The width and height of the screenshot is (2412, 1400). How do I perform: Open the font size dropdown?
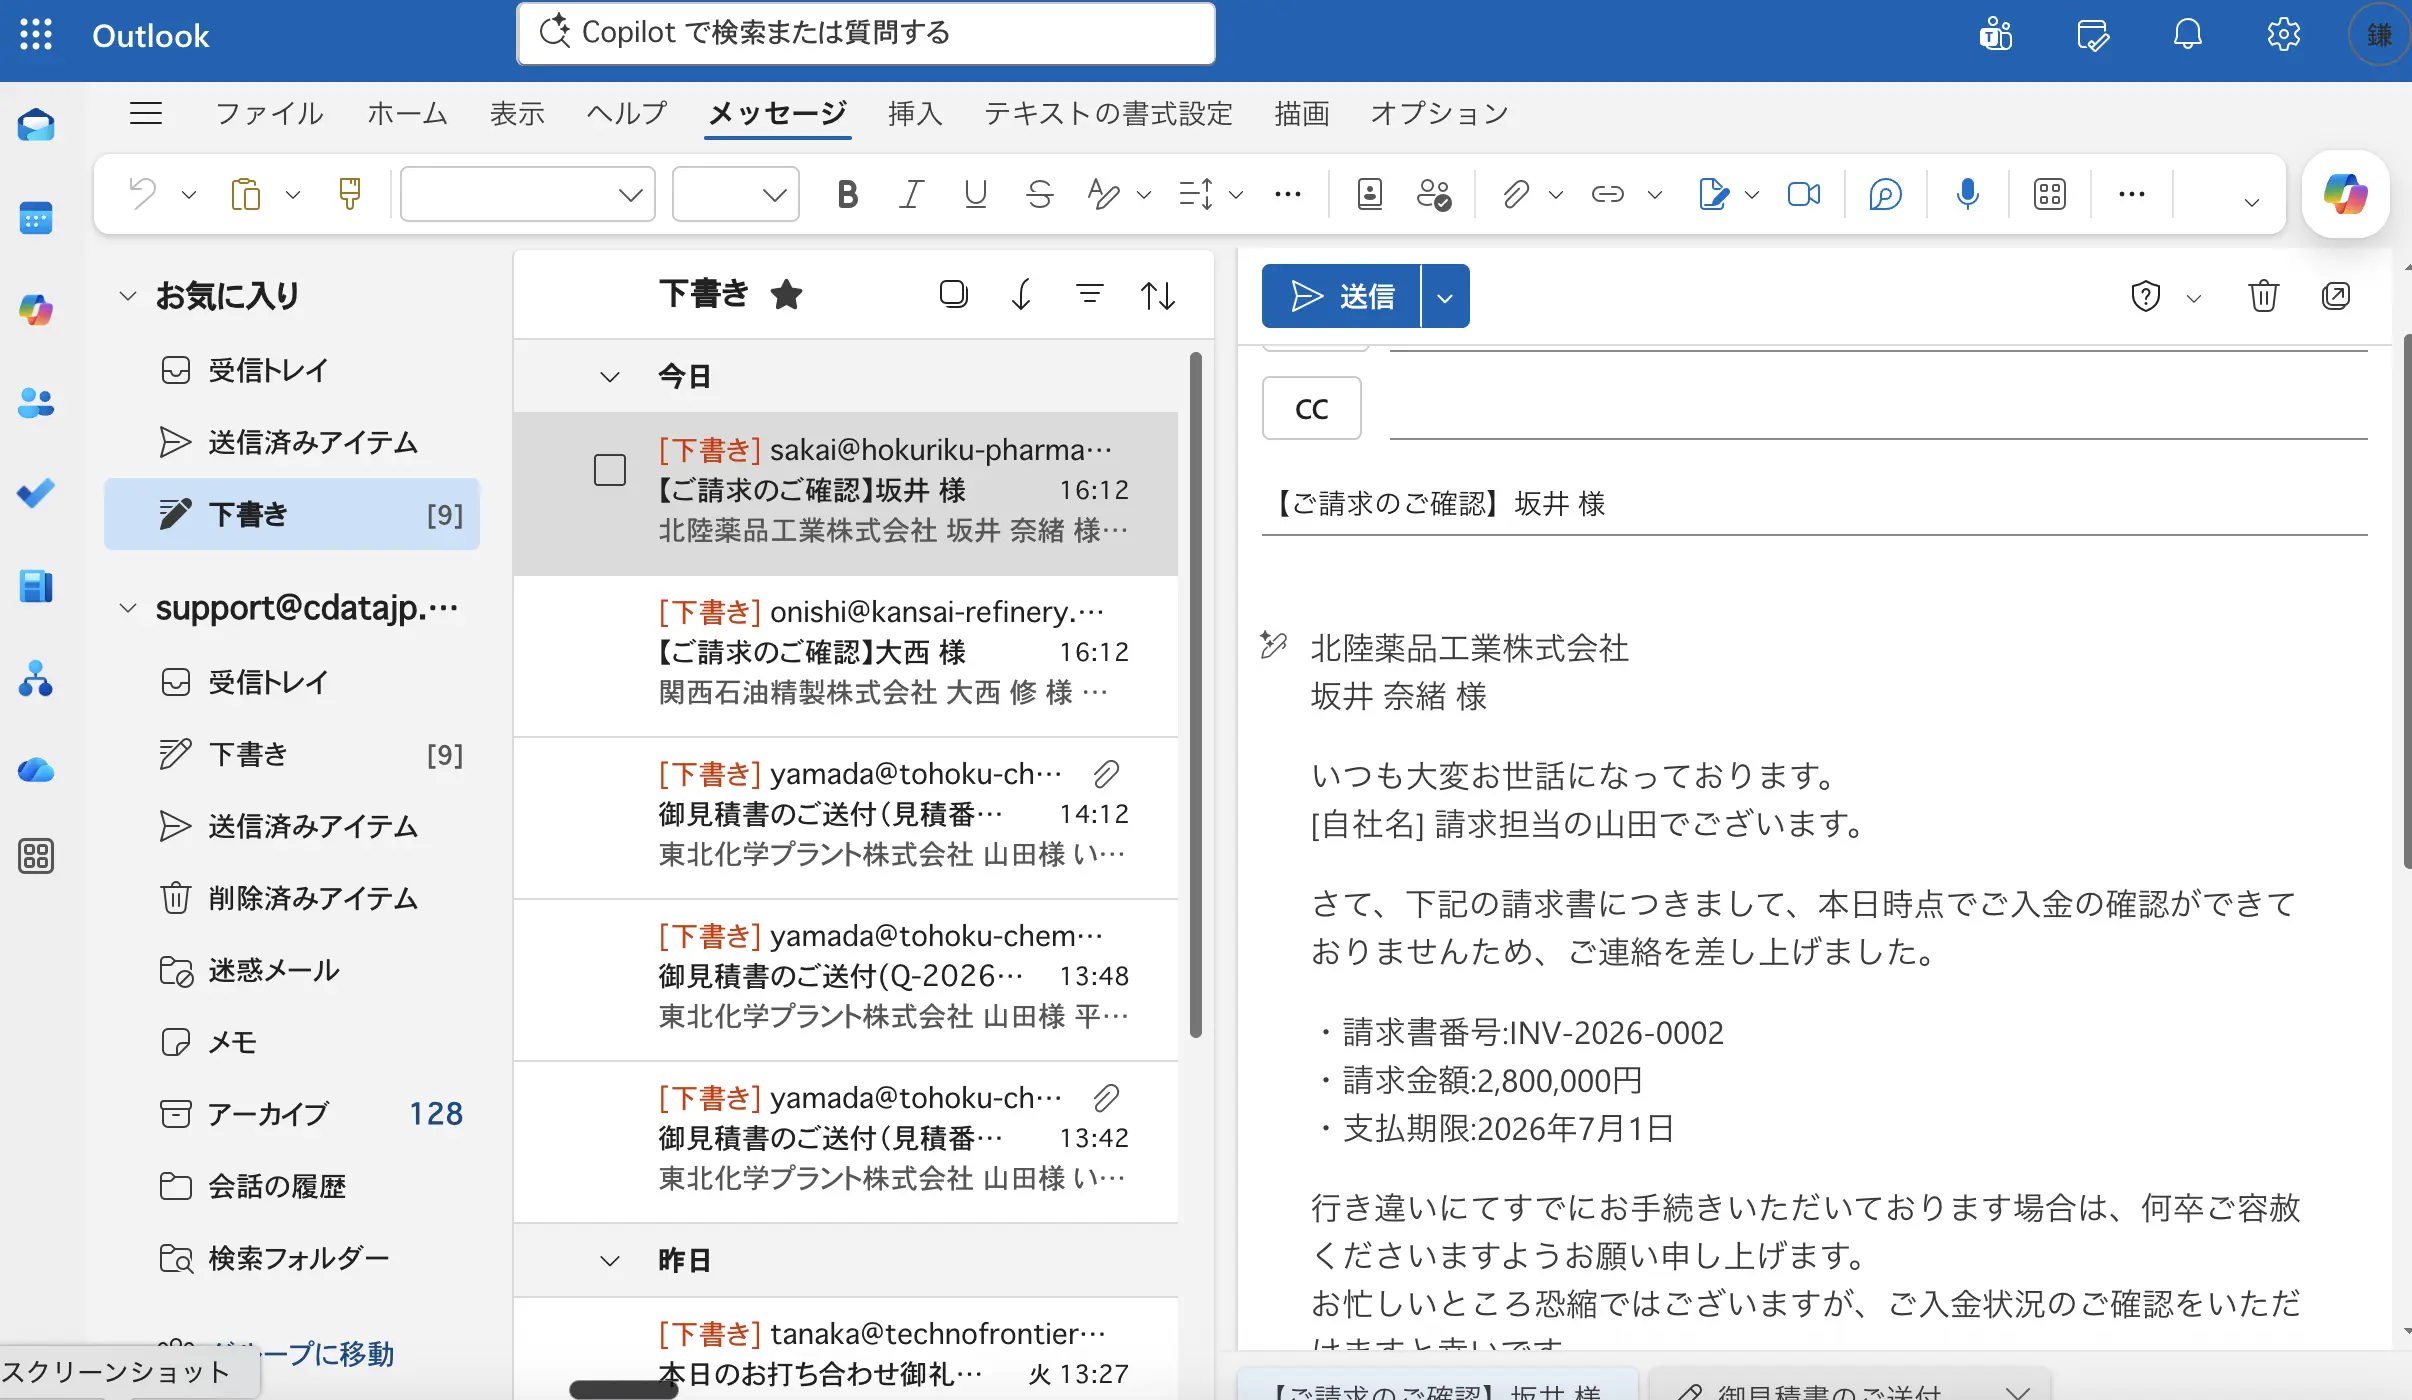tap(736, 194)
